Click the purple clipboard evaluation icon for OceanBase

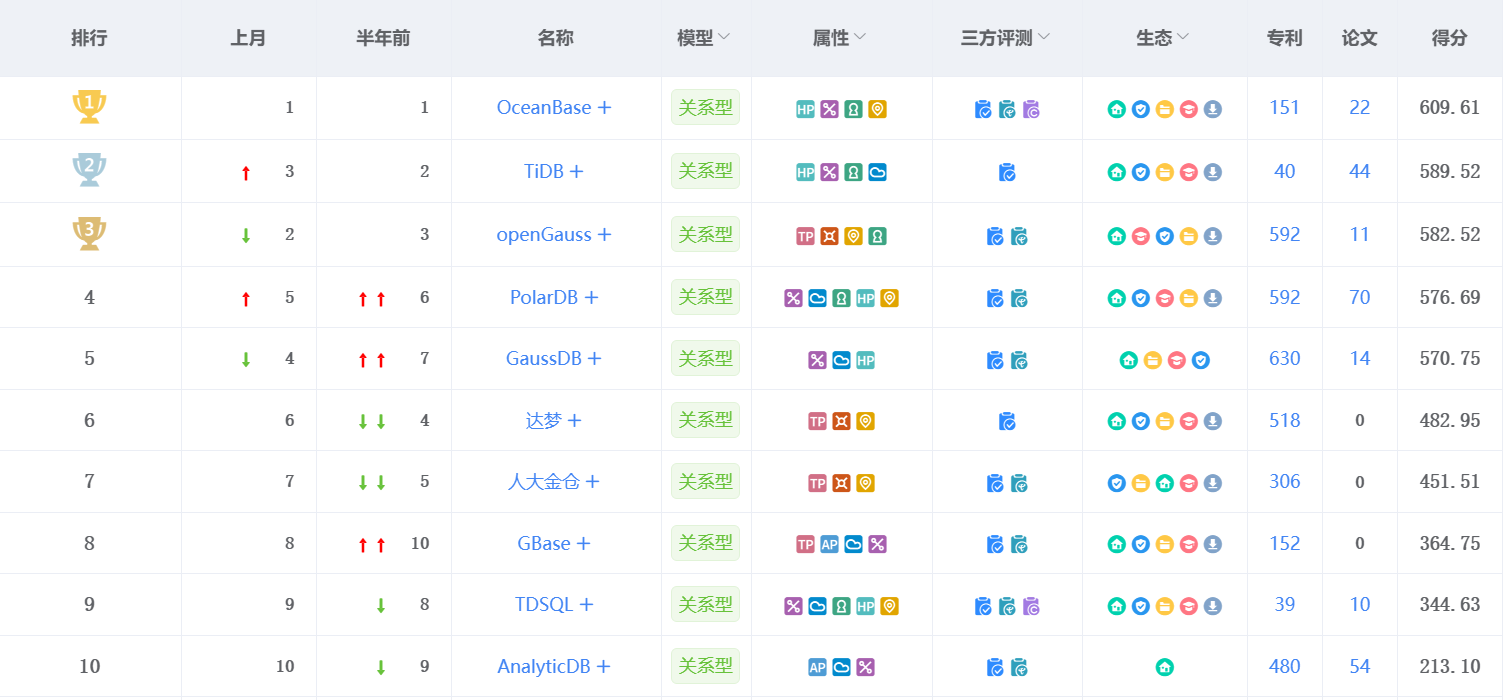(x=1032, y=109)
